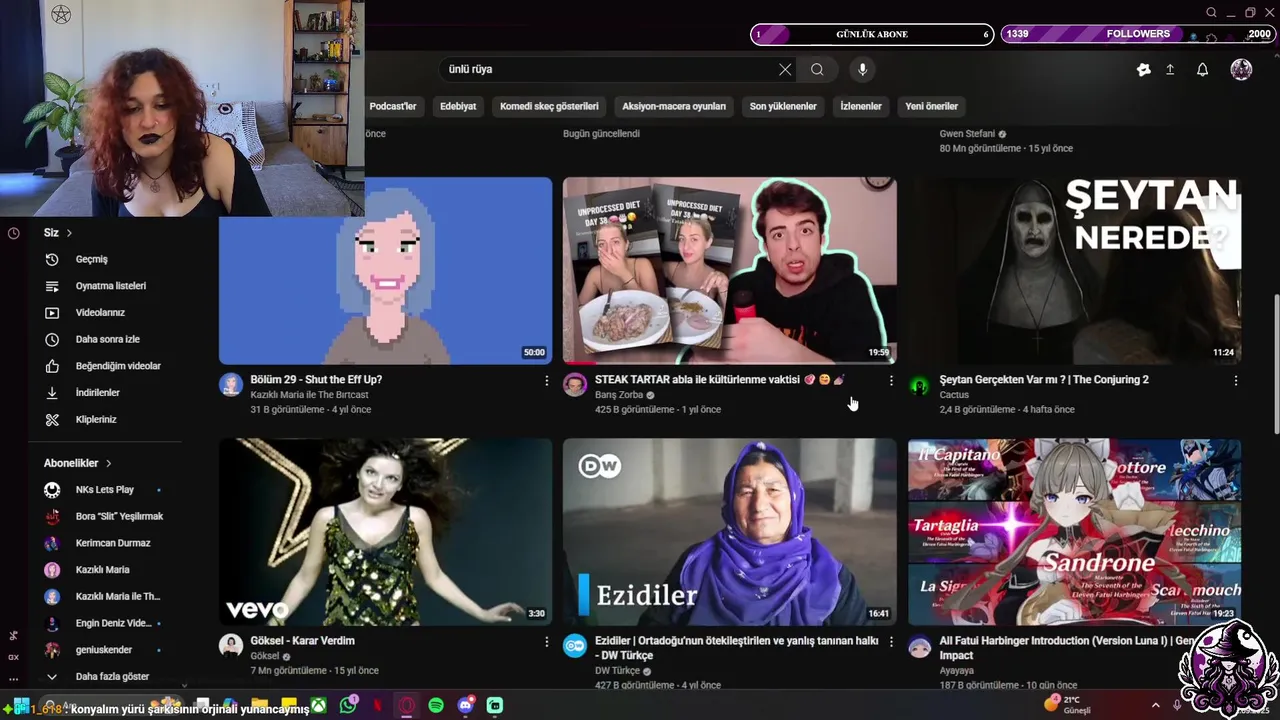The image size is (1280, 720).
Task: Open Spotify from taskbar
Action: (x=436, y=705)
